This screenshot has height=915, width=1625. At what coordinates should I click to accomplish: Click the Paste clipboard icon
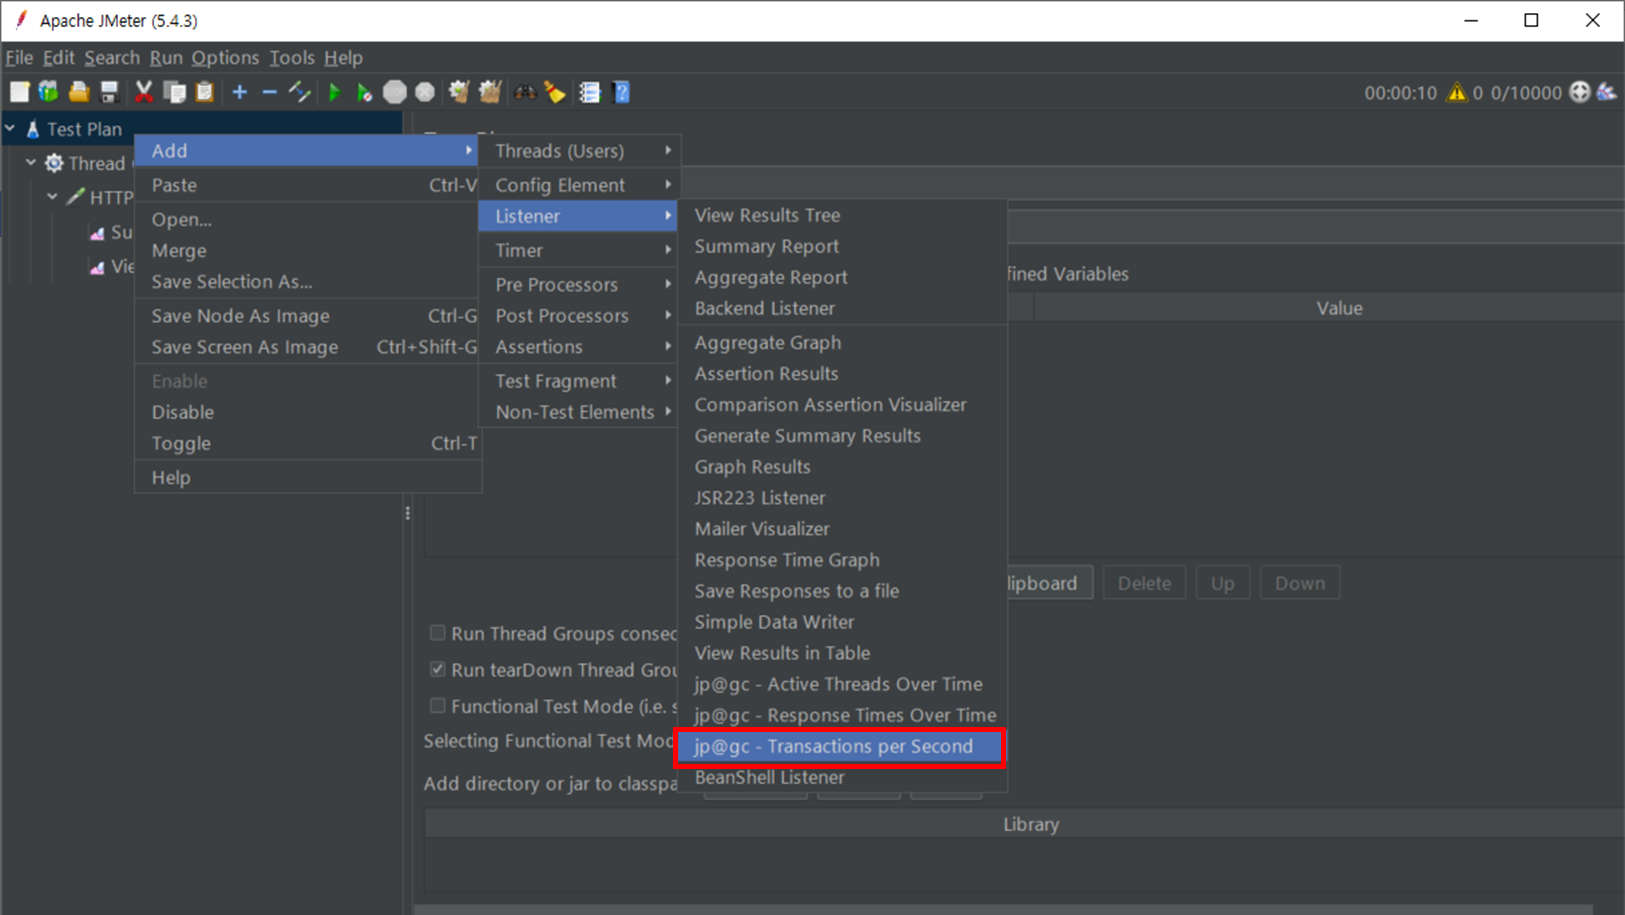205,92
